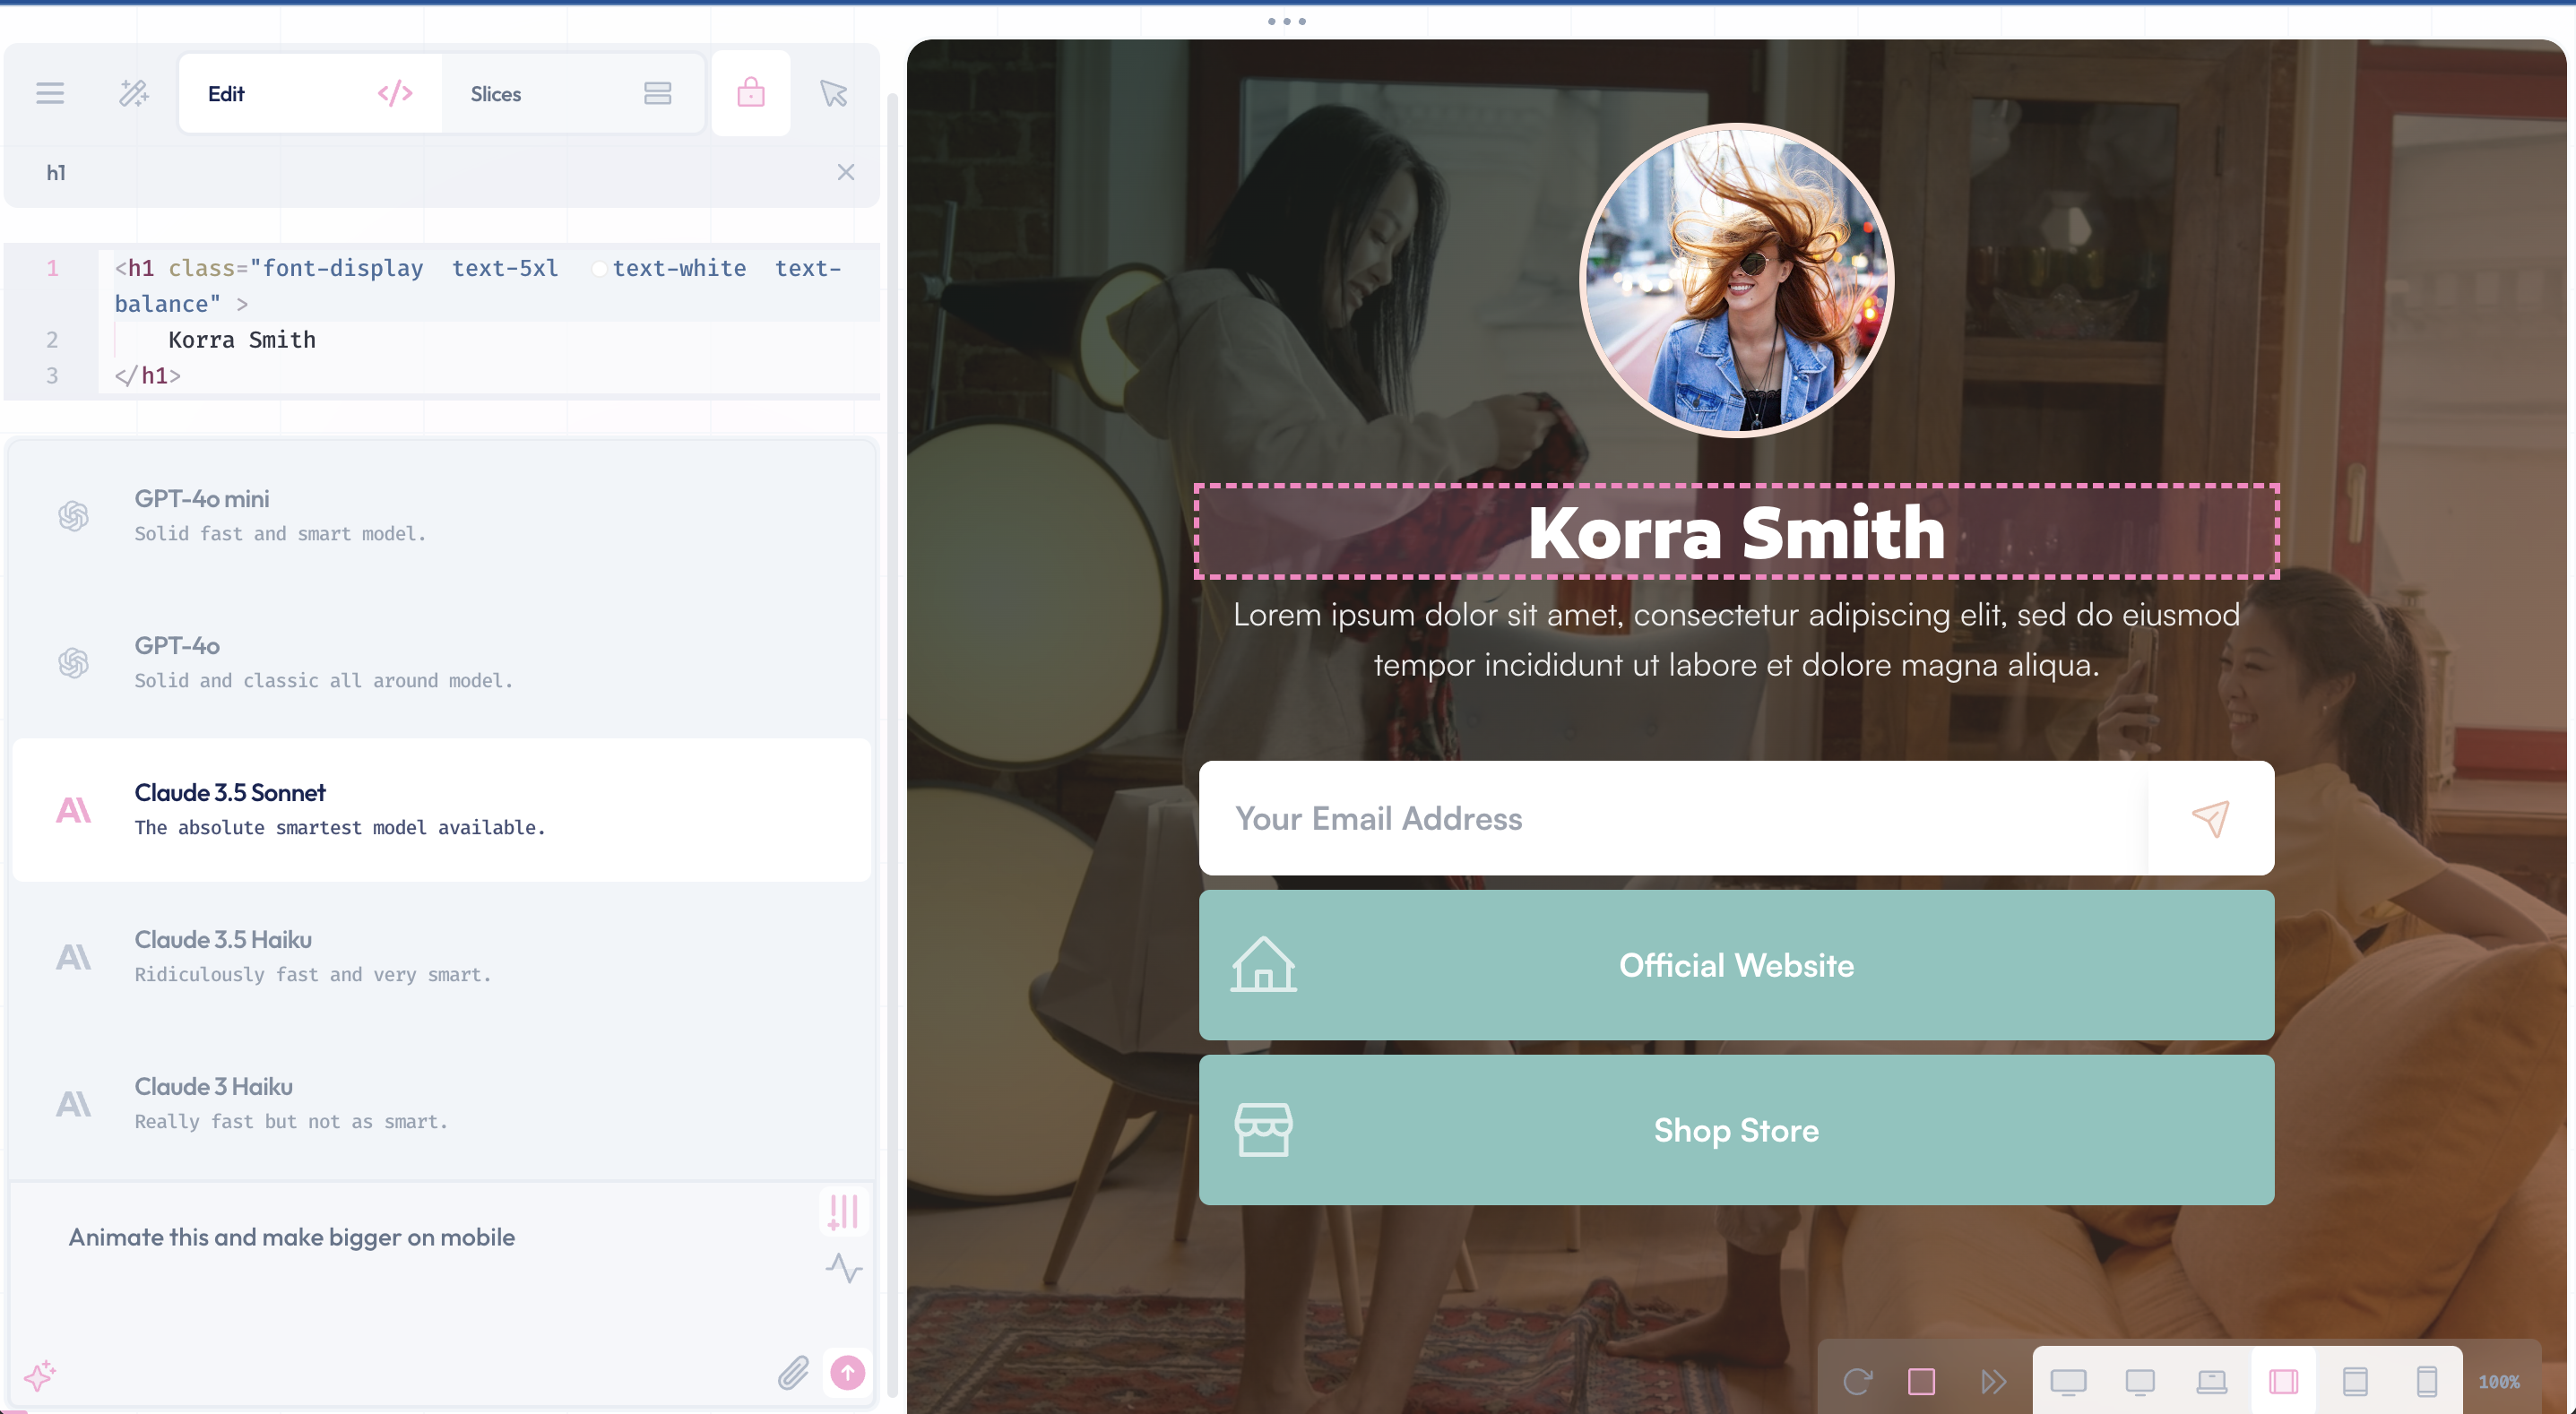2576x1414 pixels.
Task: Click the sparkle AI icon
Action: [x=40, y=1375]
